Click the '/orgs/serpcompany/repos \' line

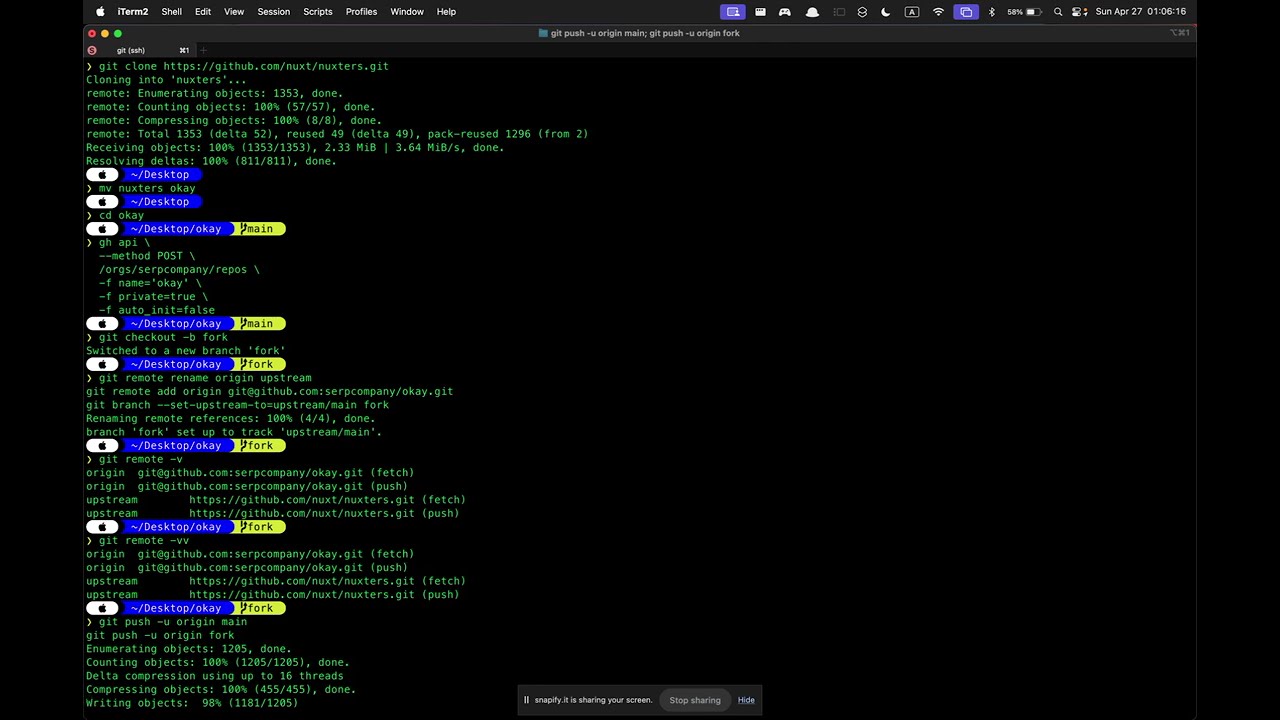coord(179,269)
